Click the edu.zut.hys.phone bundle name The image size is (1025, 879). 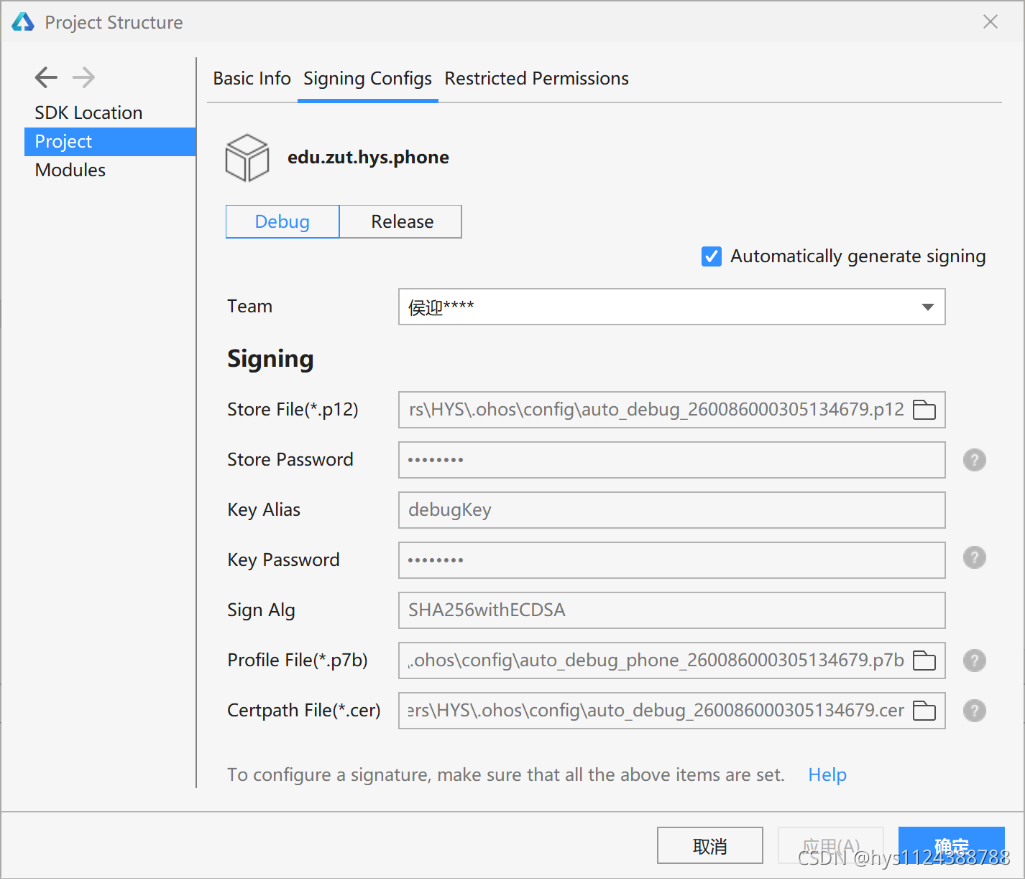pyautogui.click(x=368, y=158)
